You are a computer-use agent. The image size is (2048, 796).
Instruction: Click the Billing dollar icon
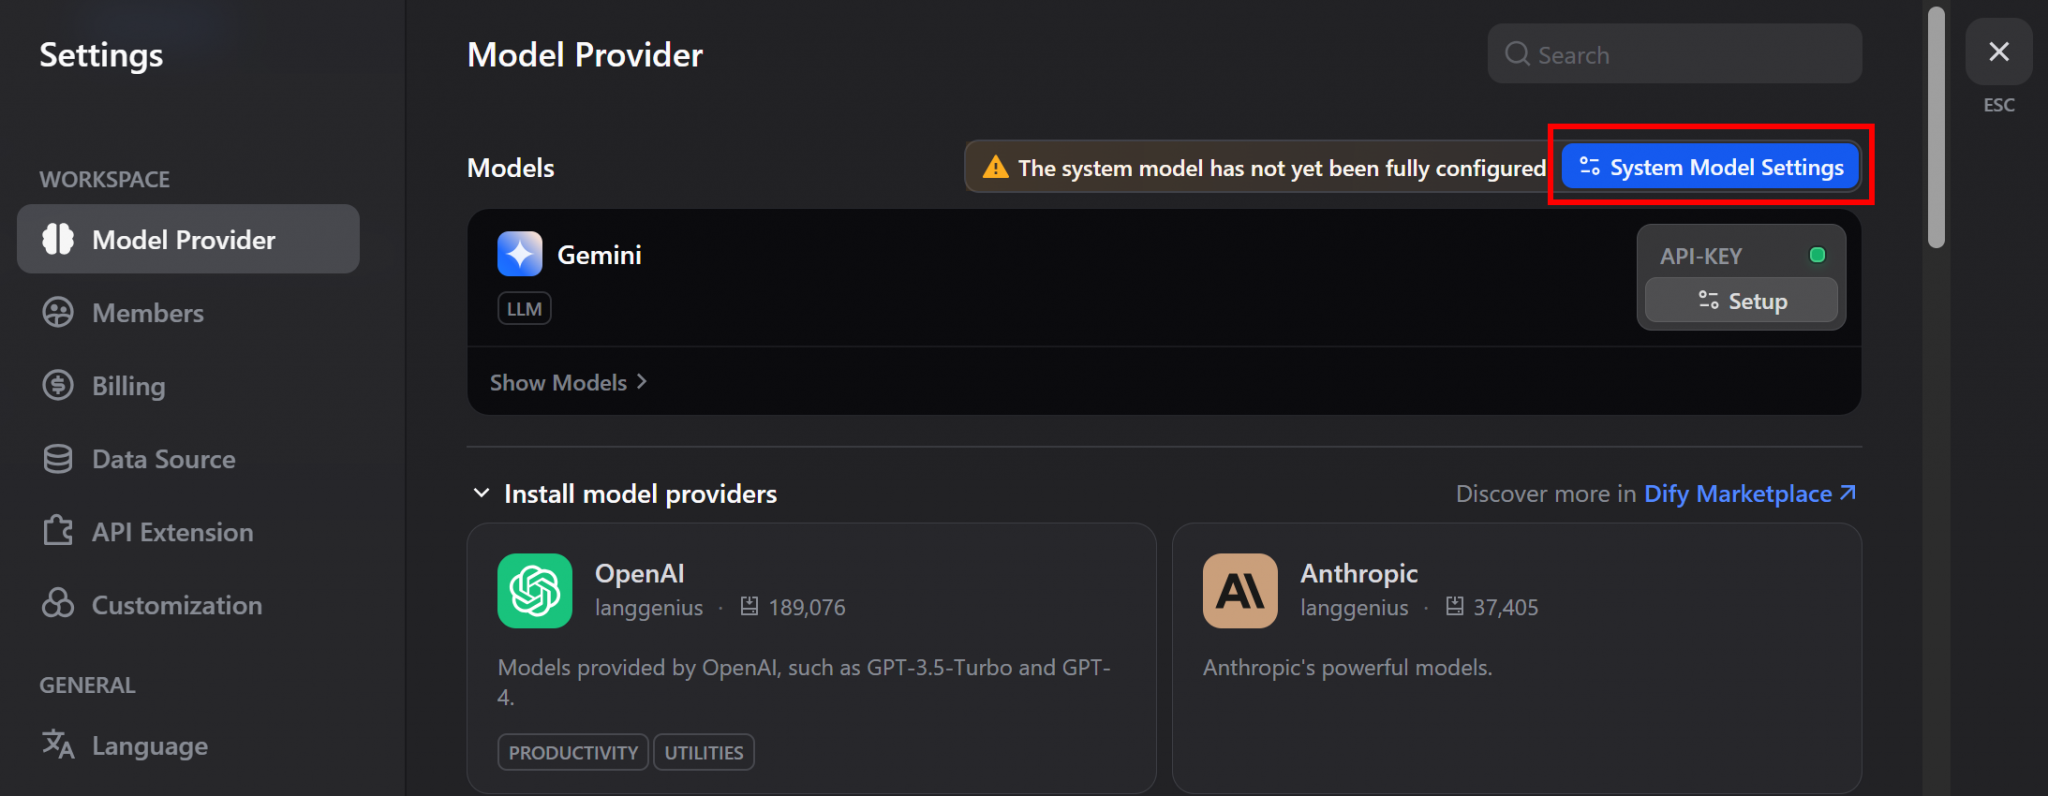(x=58, y=385)
